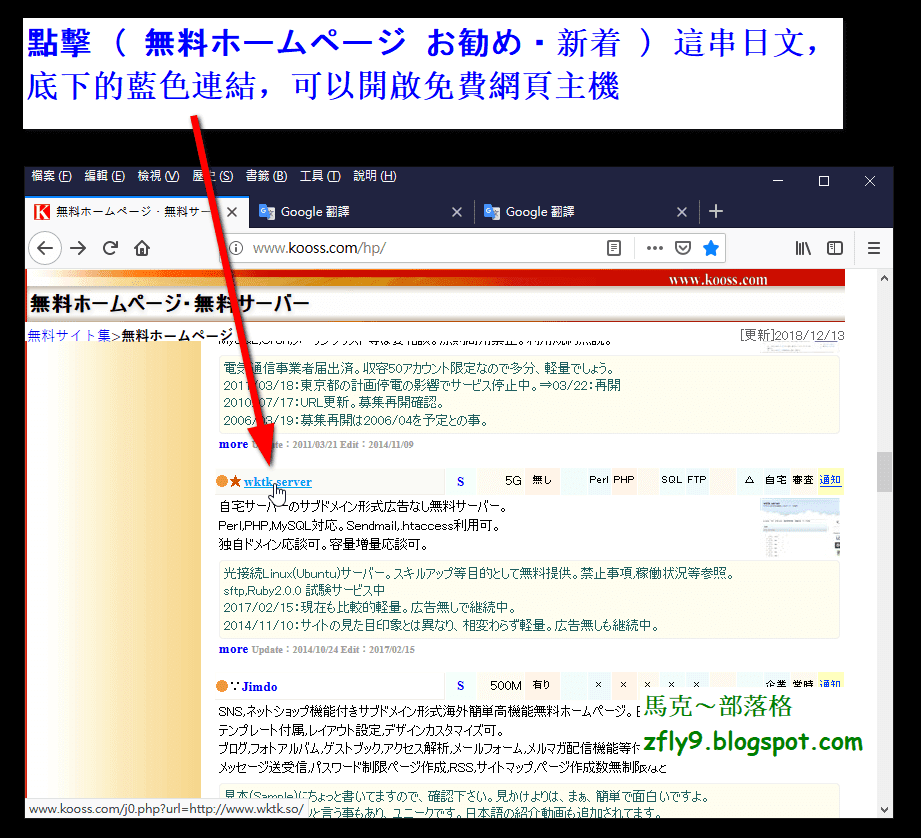This screenshot has width=921, height=838.
Task: Close the first Google 翻譯 tab
Action: 457,212
